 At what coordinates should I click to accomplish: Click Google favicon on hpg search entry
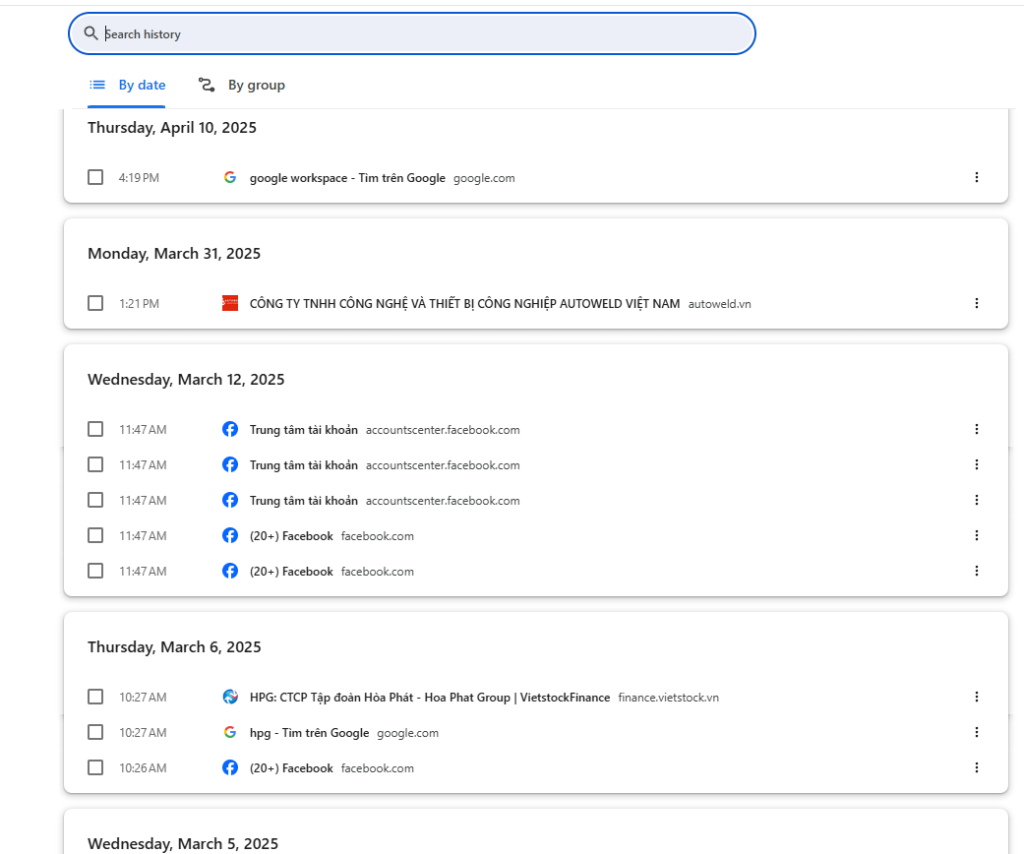pos(230,733)
